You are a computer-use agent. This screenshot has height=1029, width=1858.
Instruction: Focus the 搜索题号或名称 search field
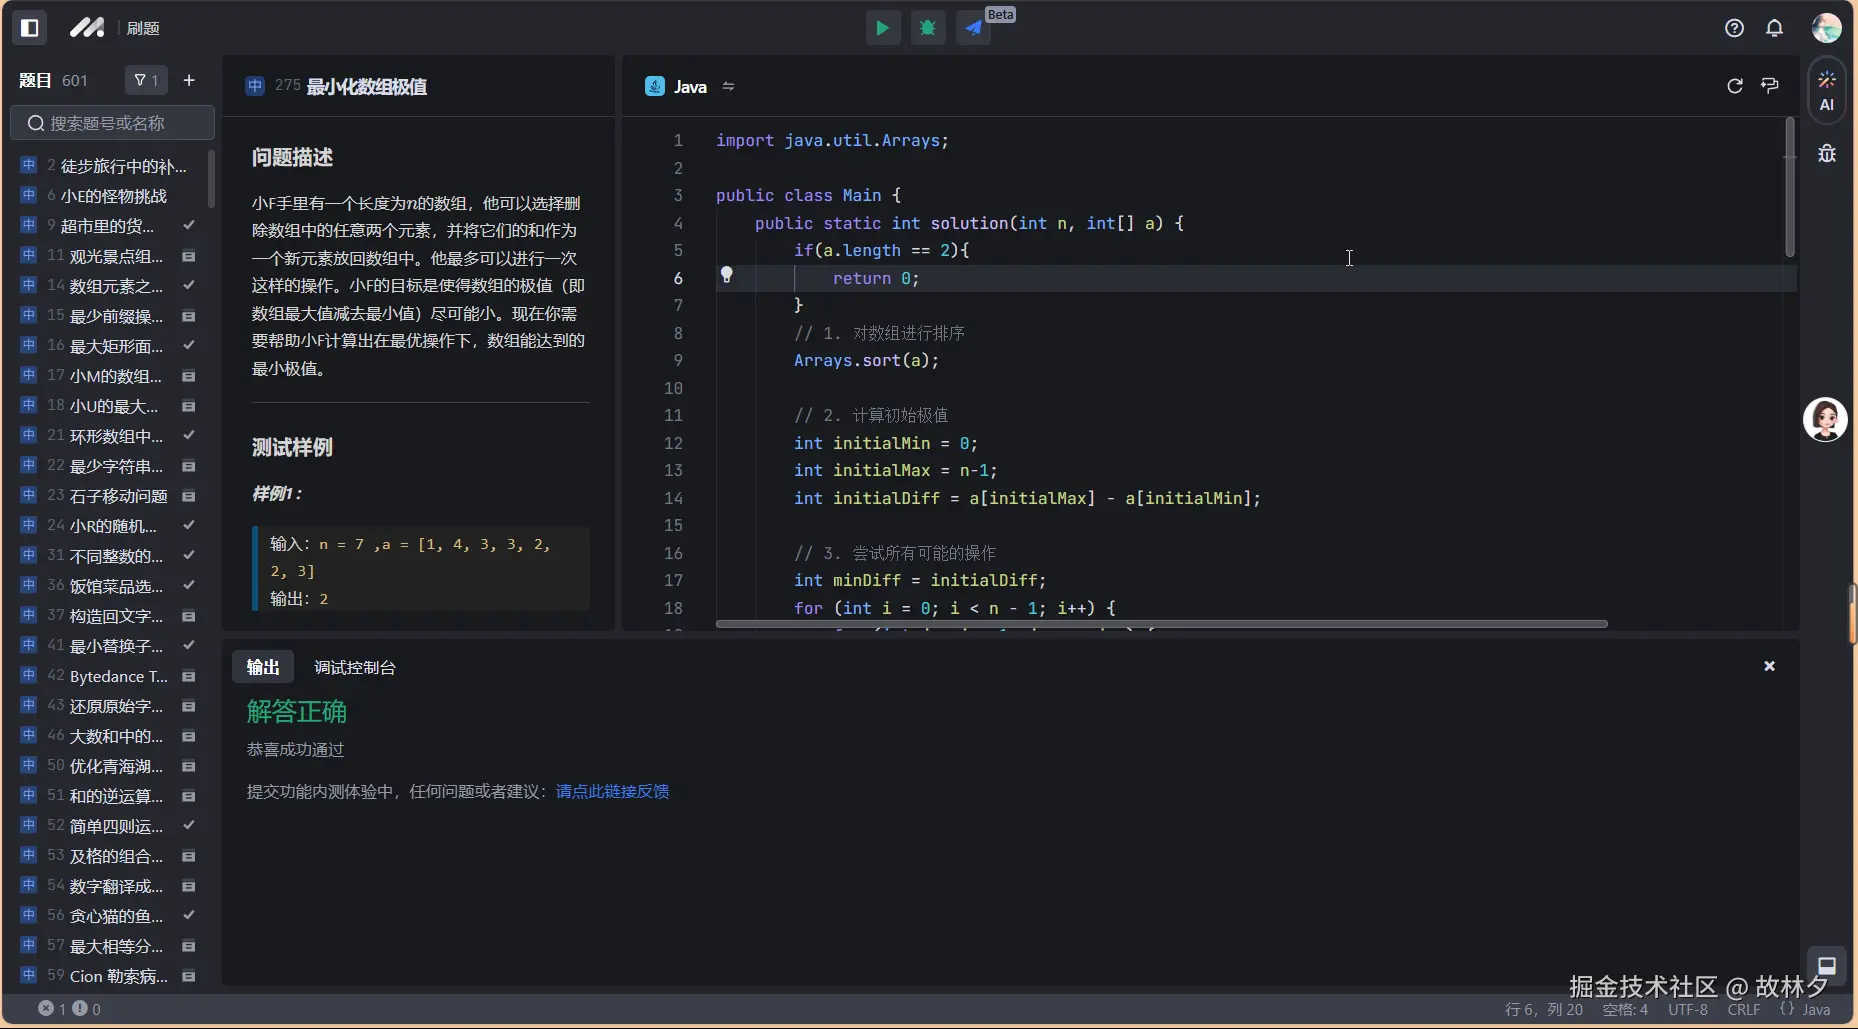point(112,123)
